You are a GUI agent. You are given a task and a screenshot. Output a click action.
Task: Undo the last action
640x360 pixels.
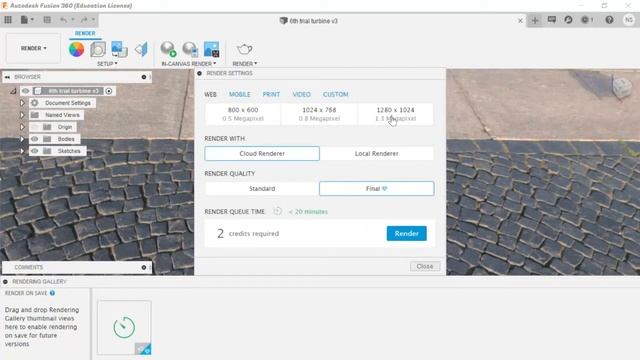click(63, 20)
